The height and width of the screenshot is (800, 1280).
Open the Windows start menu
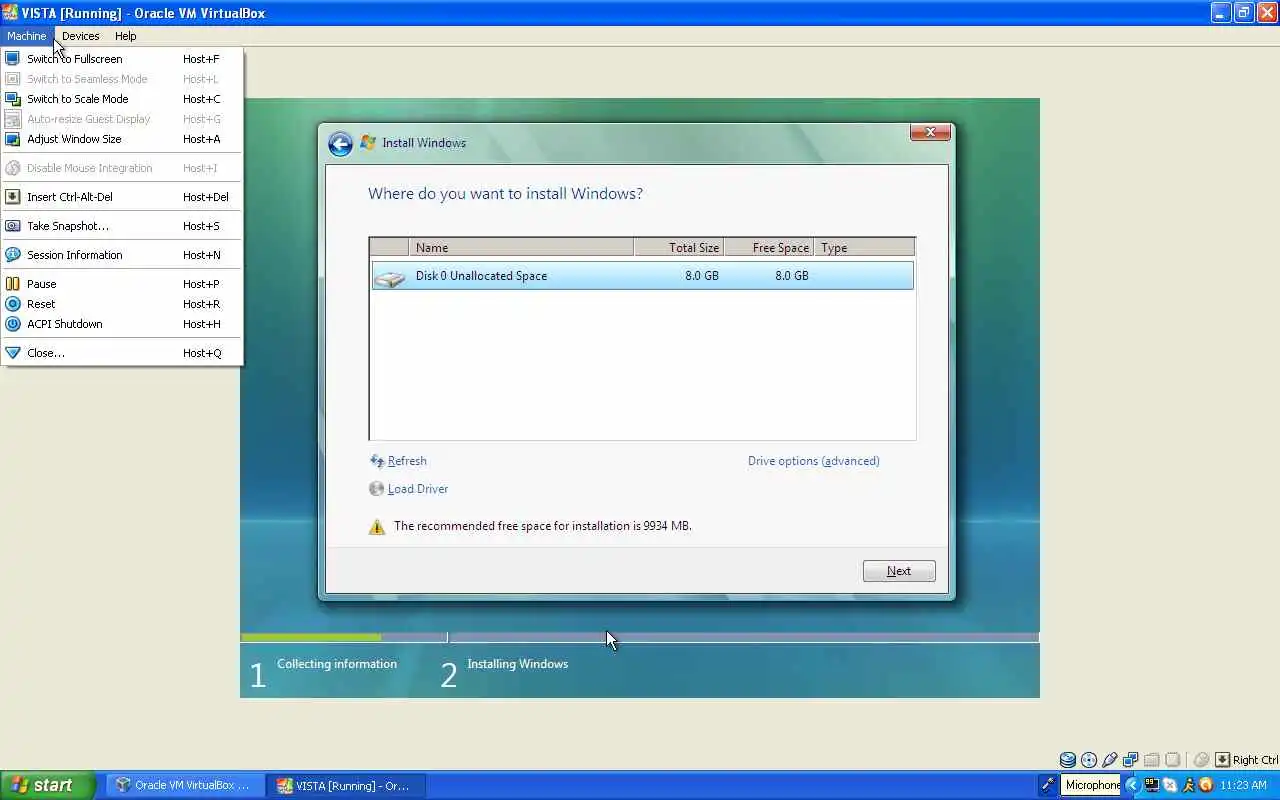(x=48, y=785)
